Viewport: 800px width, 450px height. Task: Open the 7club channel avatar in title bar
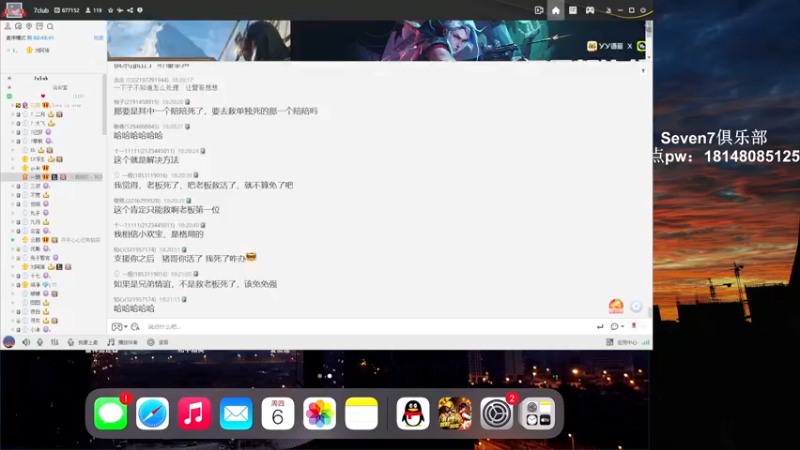click(x=14, y=10)
